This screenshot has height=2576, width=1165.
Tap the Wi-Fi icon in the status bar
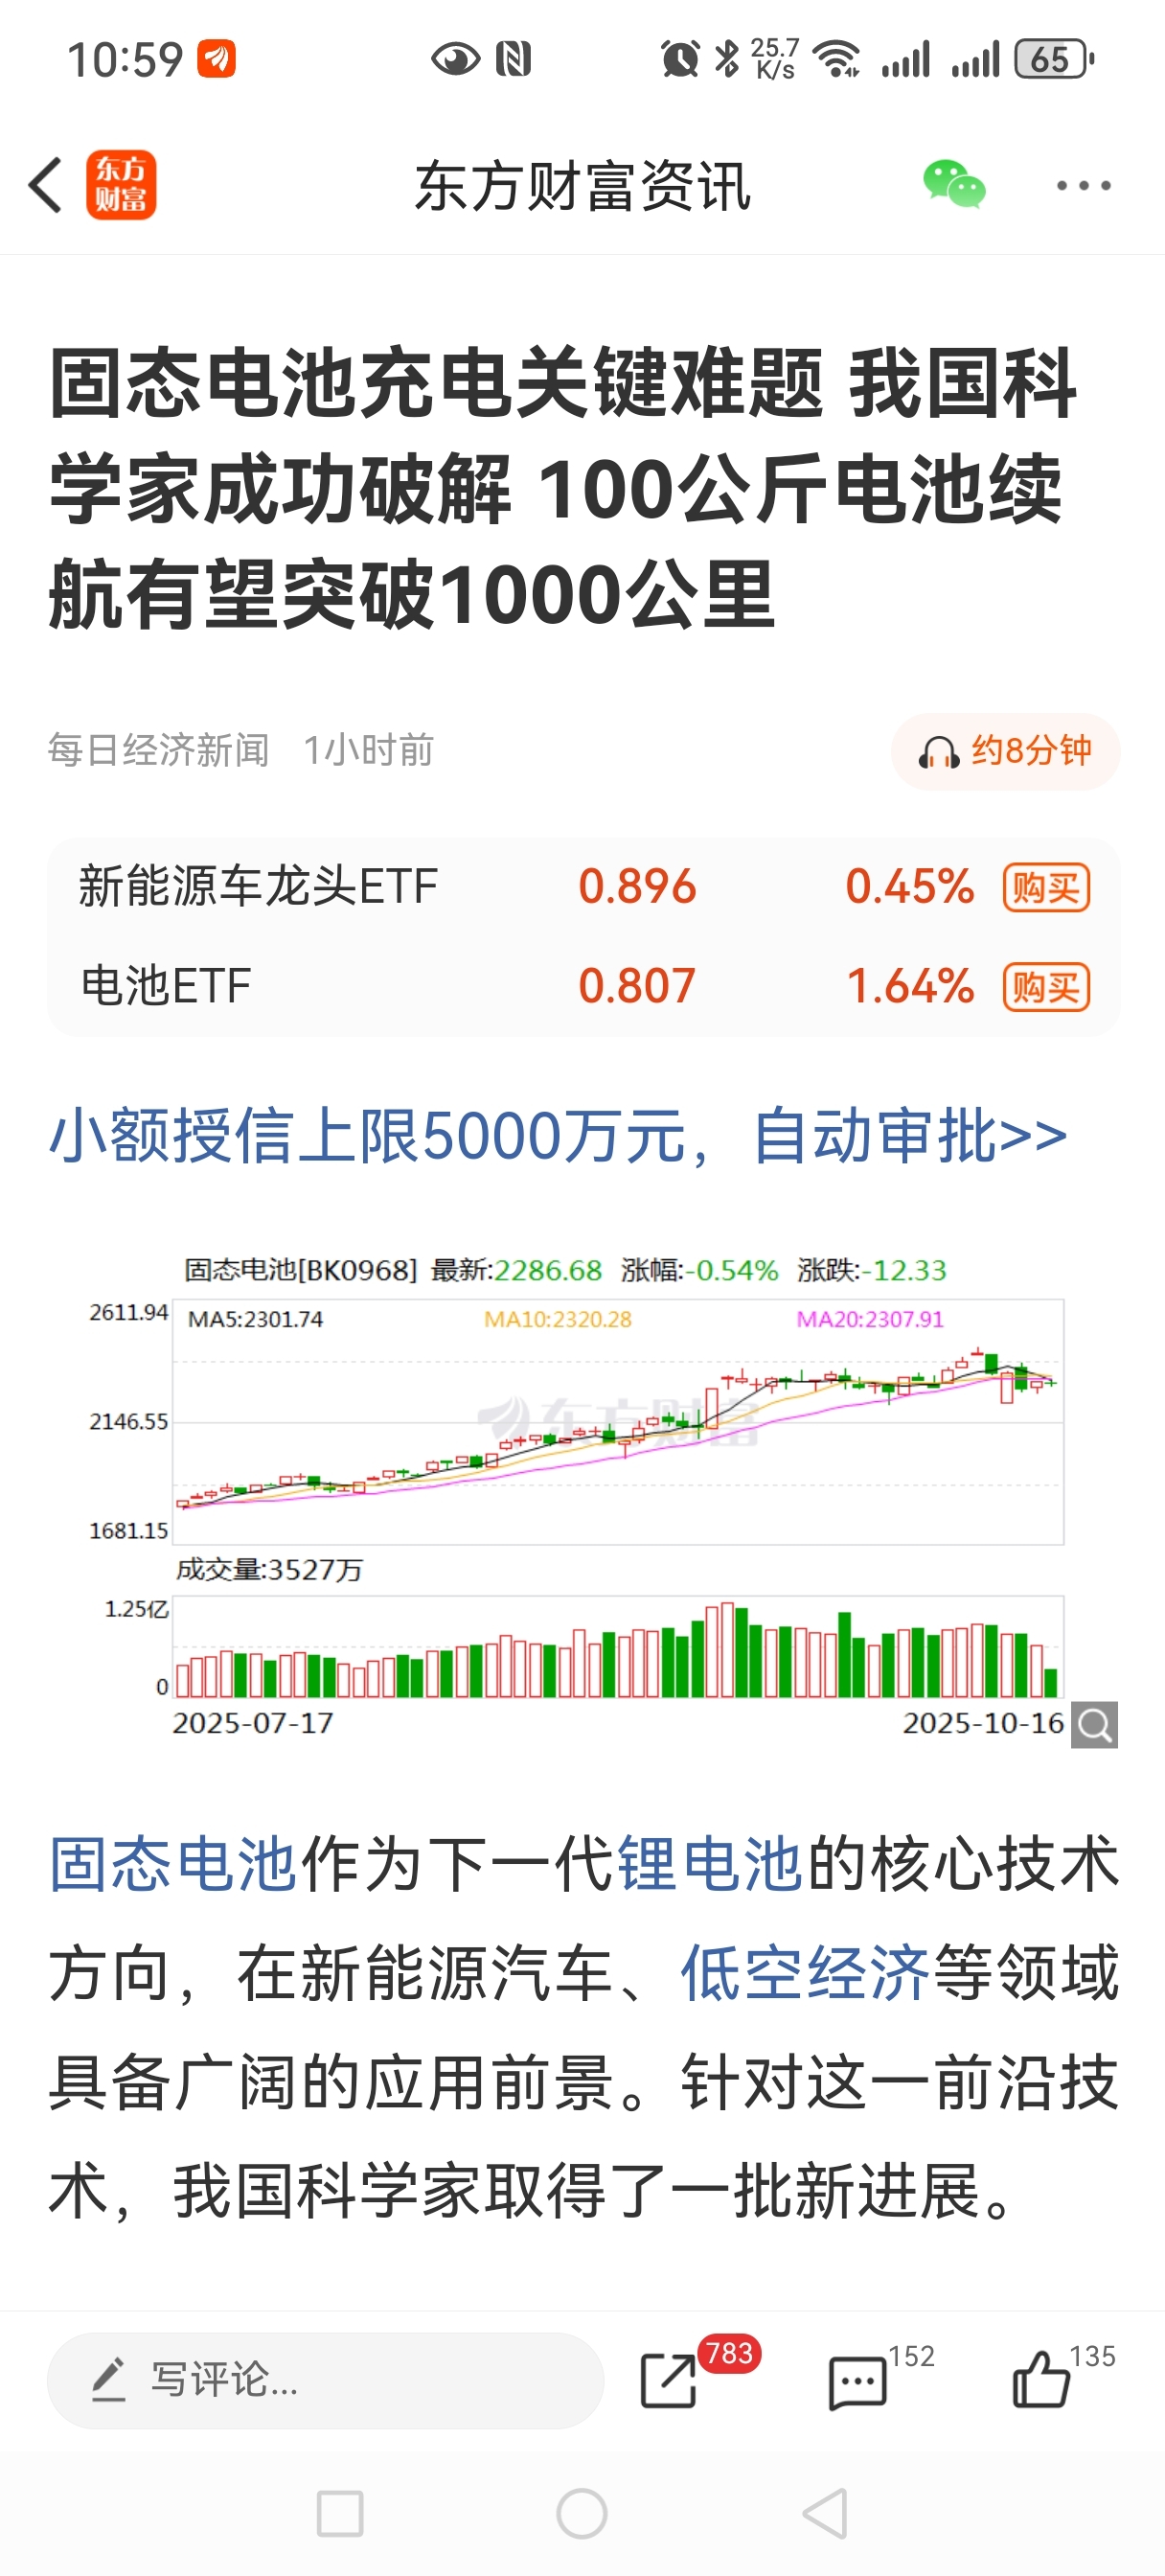pos(837,59)
